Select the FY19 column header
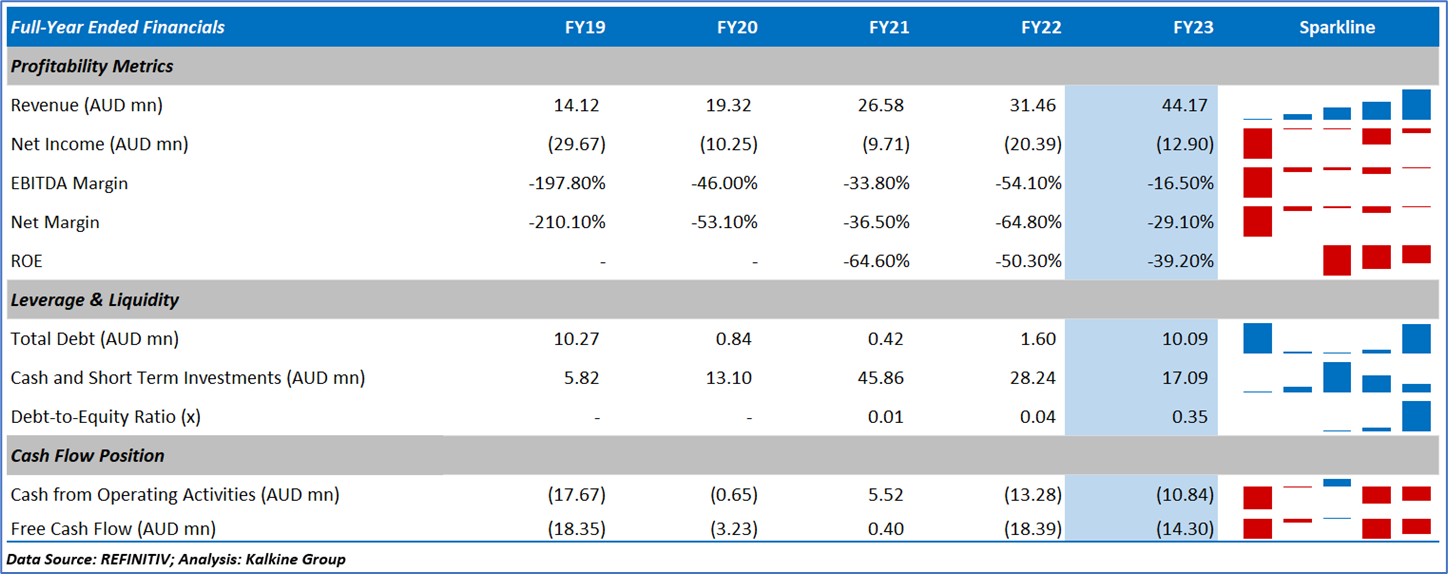 [585, 27]
